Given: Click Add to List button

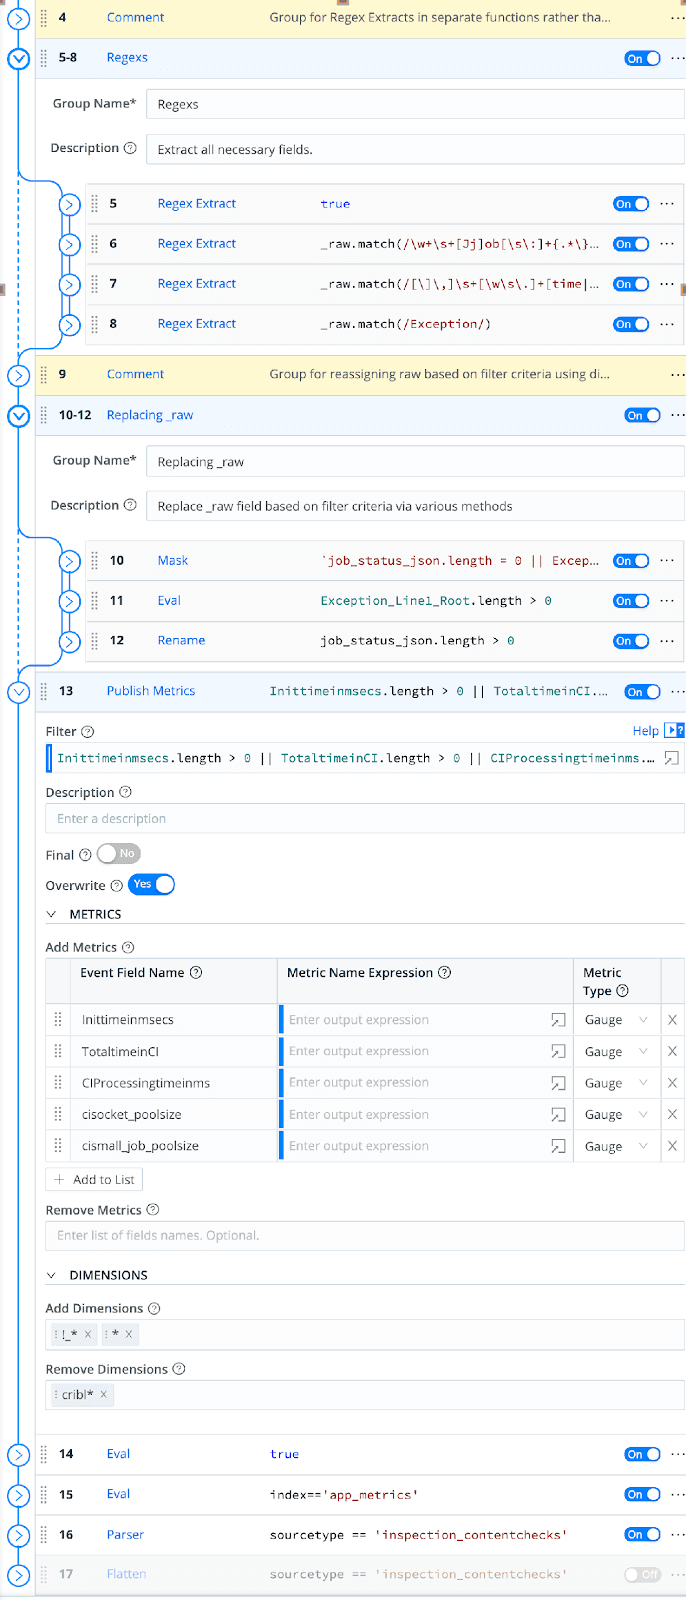Looking at the screenshot, I should point(94,1179).
